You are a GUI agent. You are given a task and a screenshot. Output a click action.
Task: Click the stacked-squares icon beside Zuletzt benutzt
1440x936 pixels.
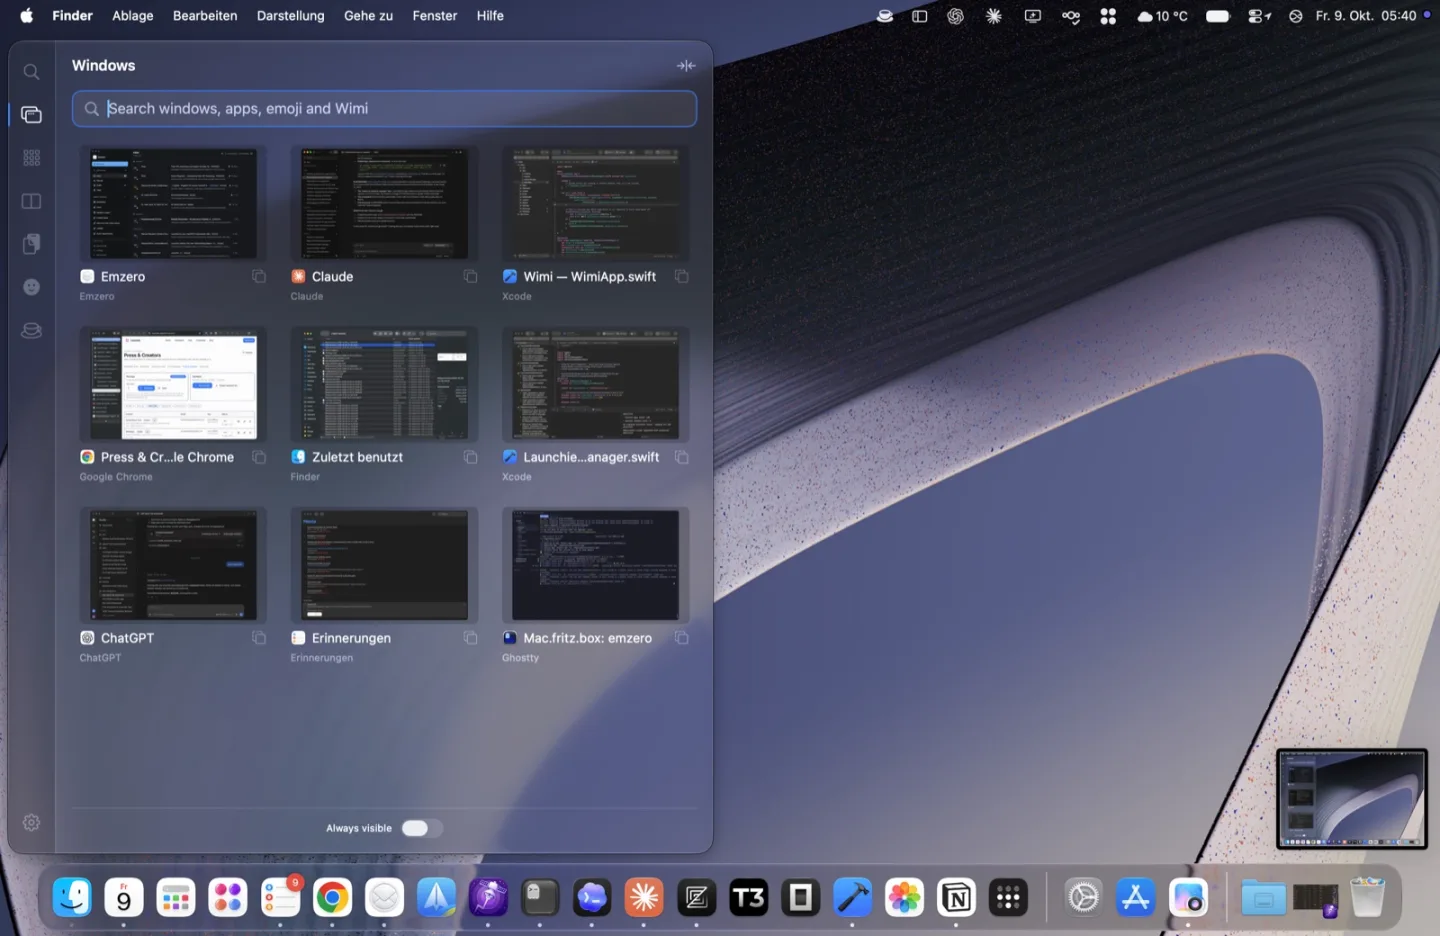click(x=470, y=457)
